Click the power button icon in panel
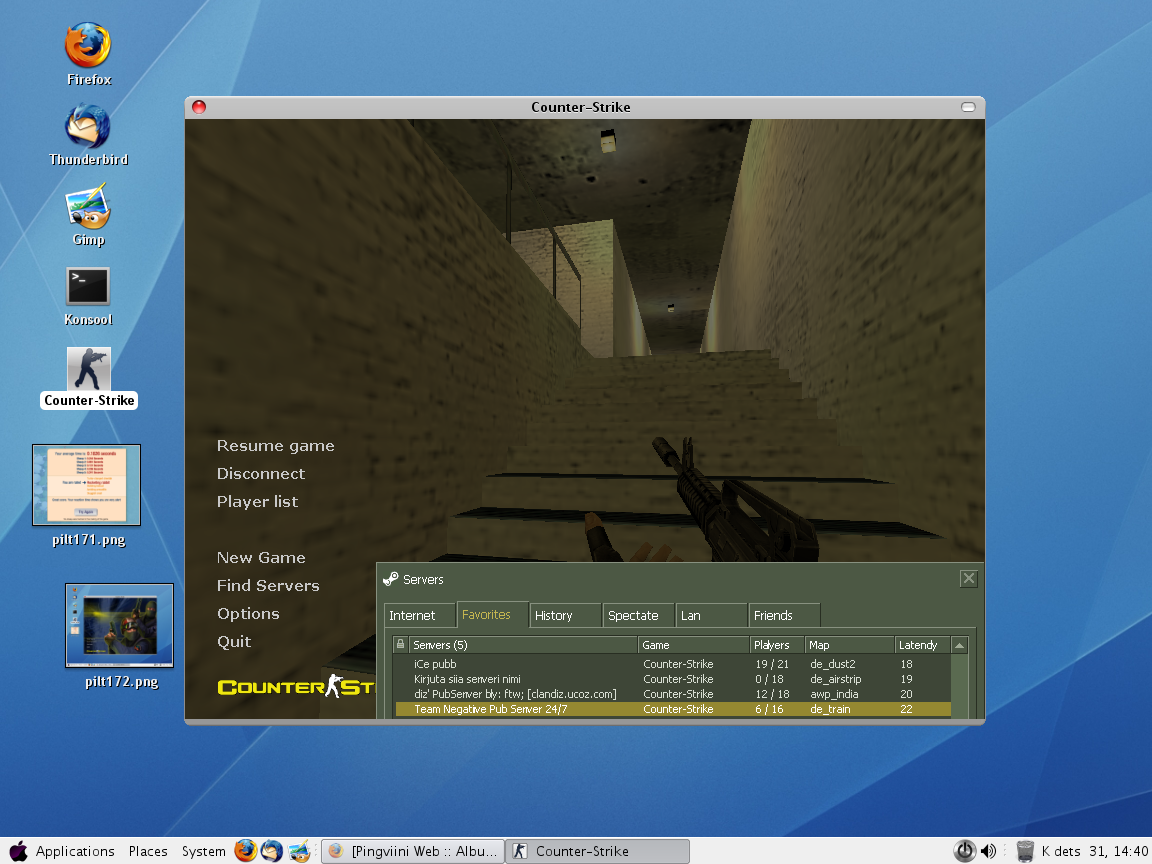1152x864 pixels. [964, 851]
